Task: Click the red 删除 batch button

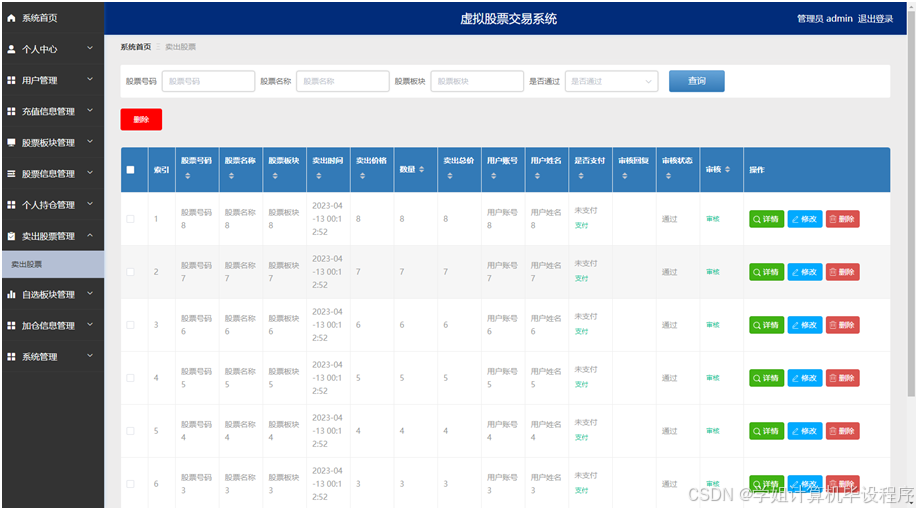Action: [141, 119]
